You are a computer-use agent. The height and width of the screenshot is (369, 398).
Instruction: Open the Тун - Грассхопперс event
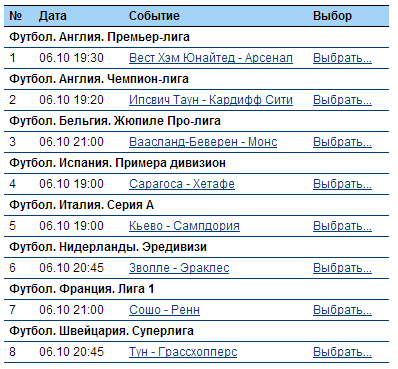click(183, 352)
